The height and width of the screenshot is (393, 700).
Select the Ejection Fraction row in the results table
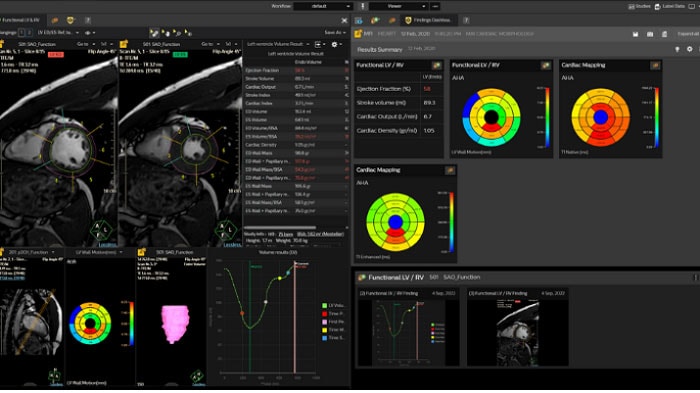(x=296, y=70)
